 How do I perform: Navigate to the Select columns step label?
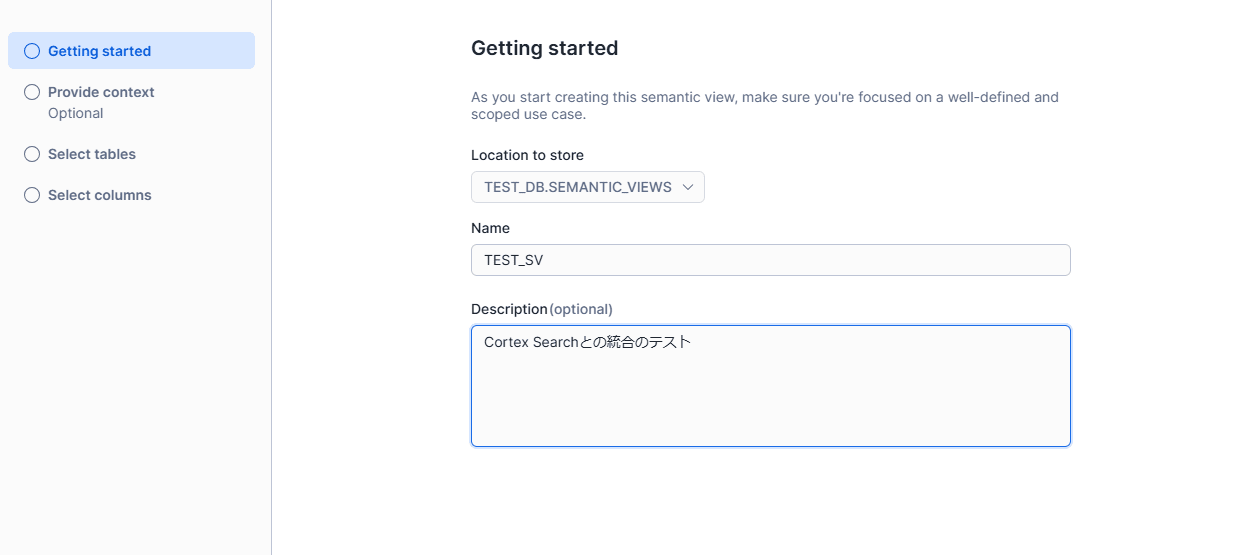(100, 195)
